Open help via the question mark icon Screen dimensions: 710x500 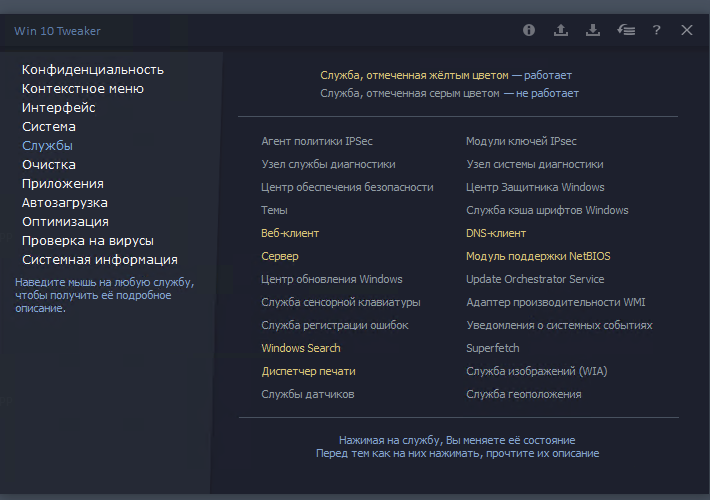(x=656, y=30)
